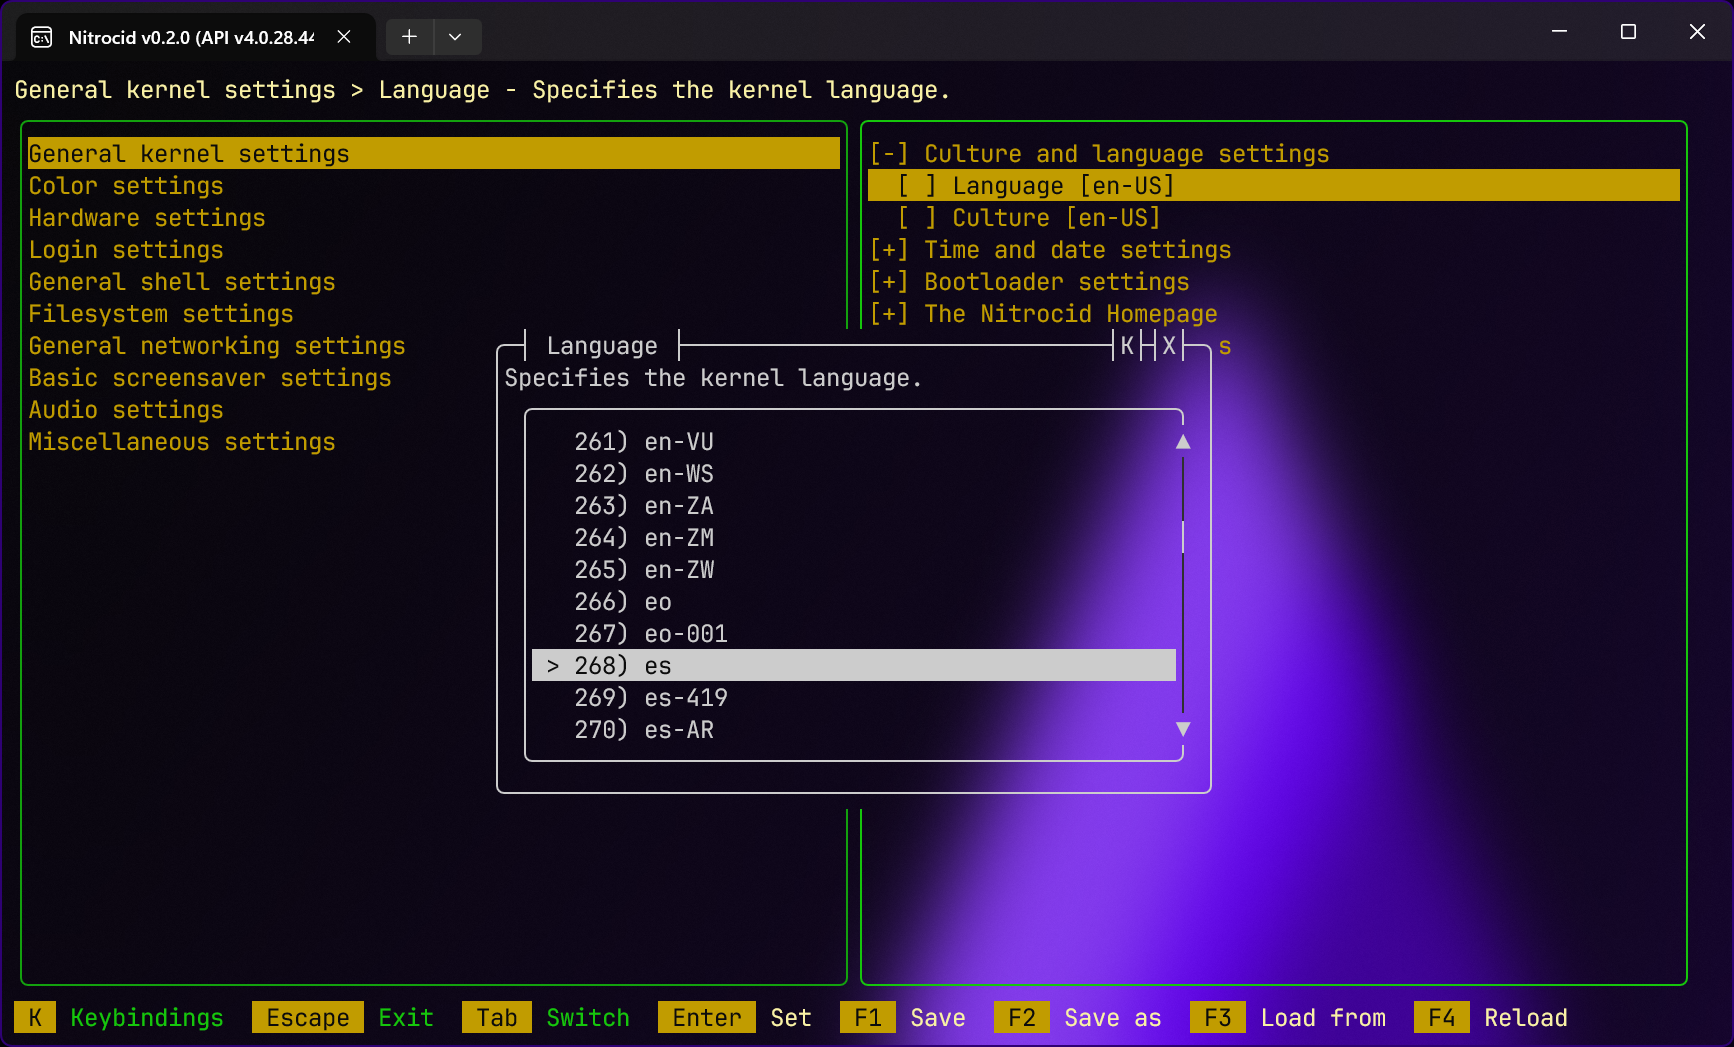Click the terminal icon on Nitrocid tab

click(42, 37)
